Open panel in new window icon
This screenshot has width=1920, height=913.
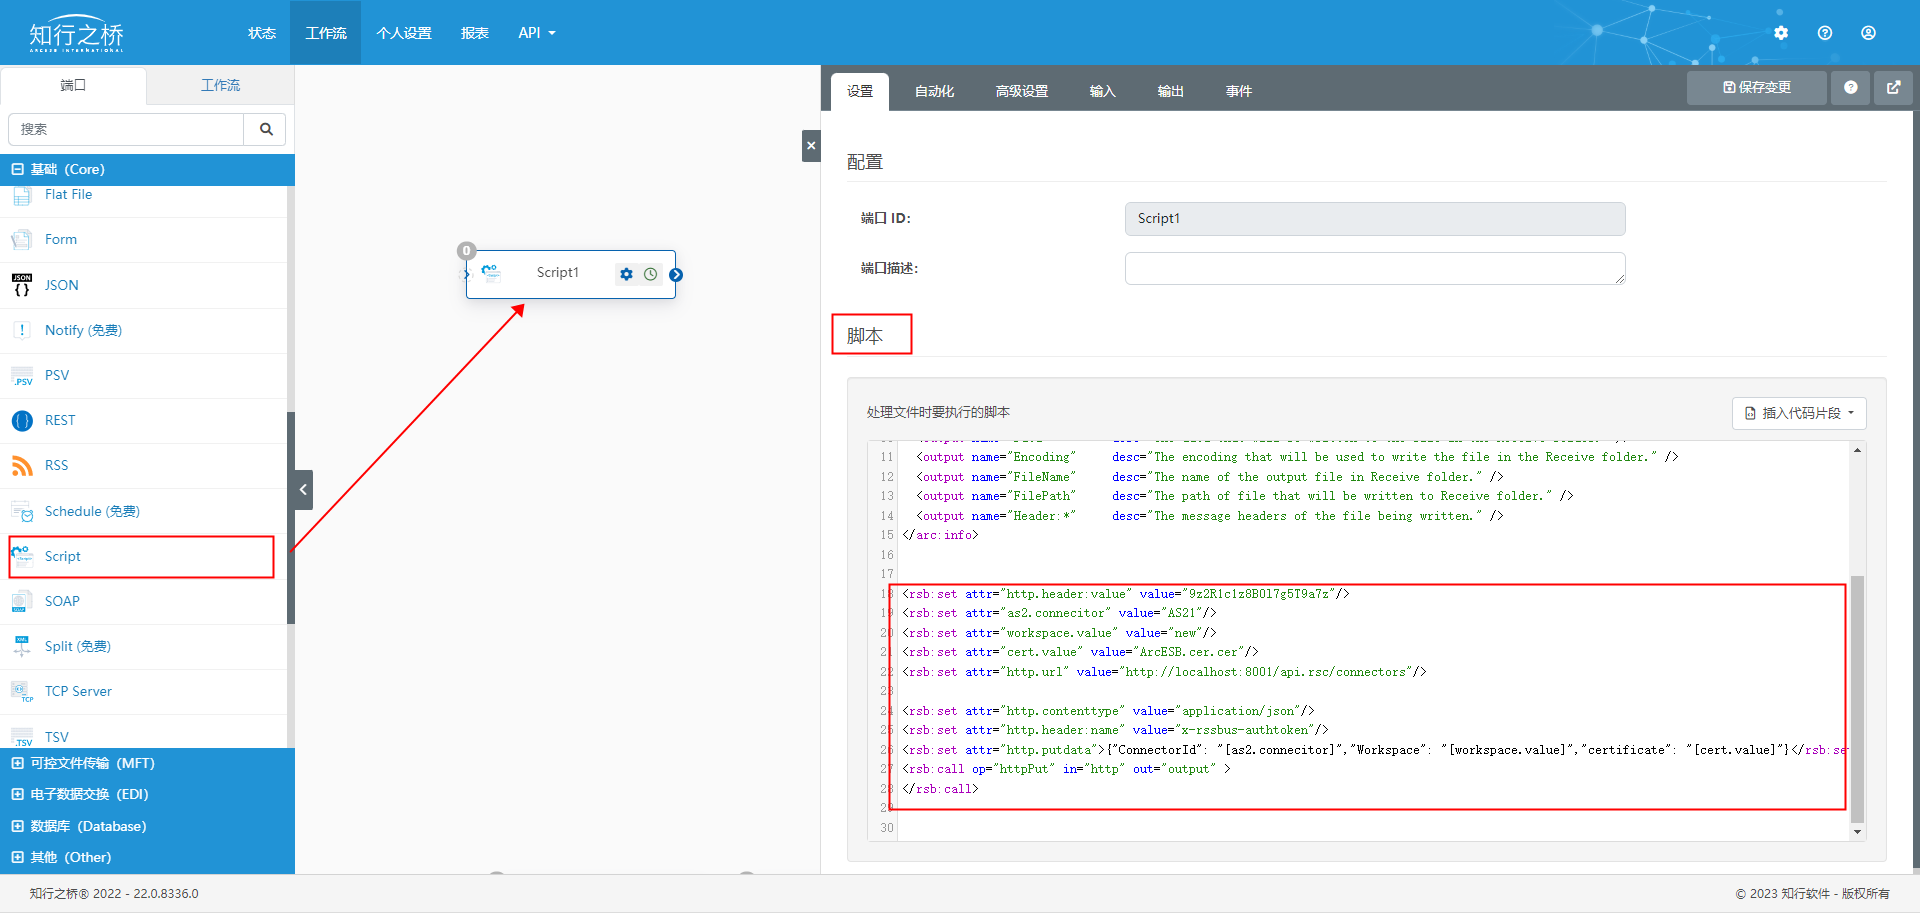(x=1893, y=88)
